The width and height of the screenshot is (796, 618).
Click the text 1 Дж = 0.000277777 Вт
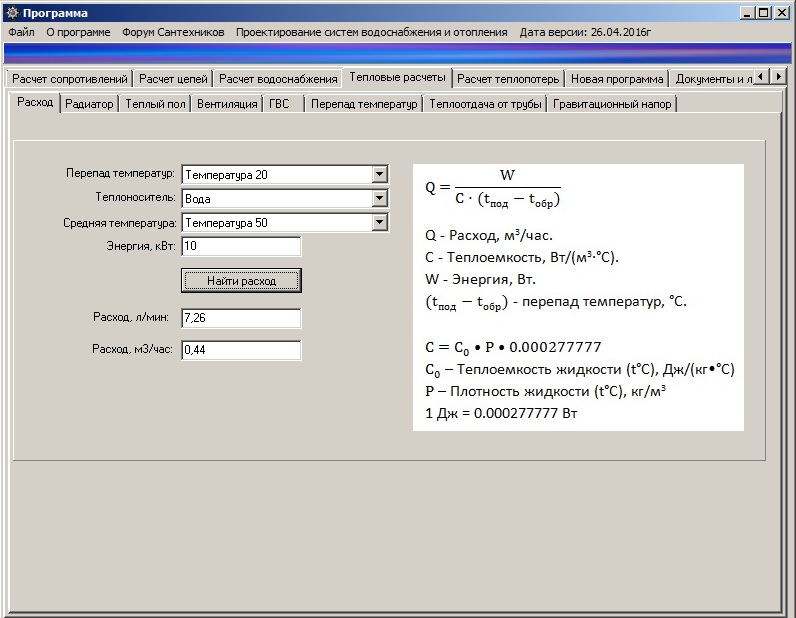[x=501, y=413]
